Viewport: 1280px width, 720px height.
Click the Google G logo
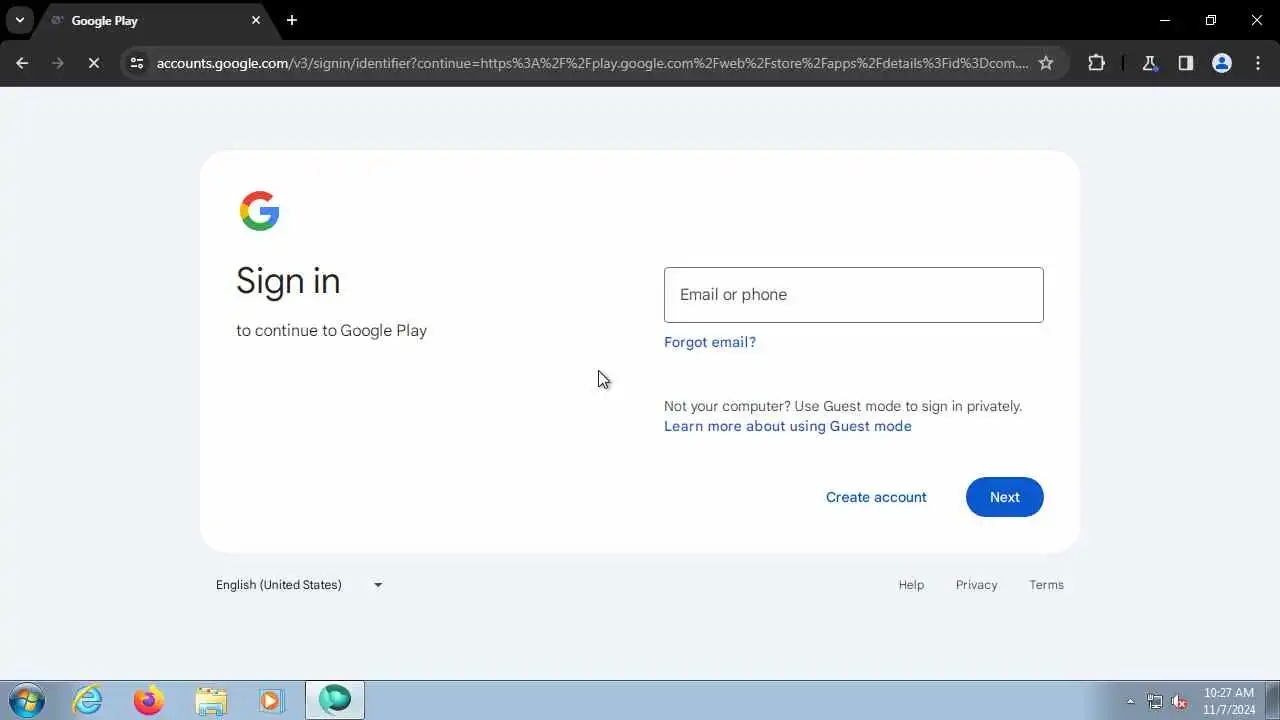point(259,211)
